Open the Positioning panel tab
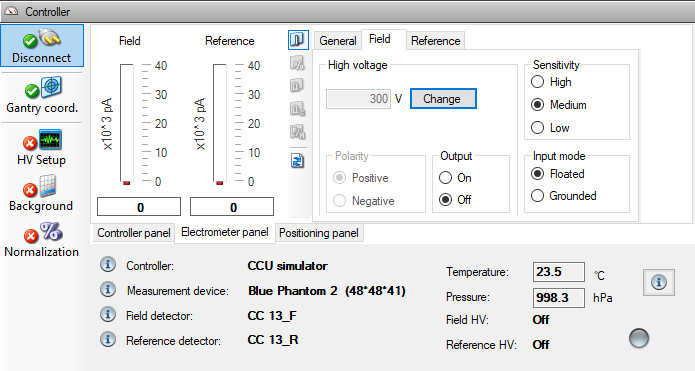Viewport: 695px width, 371px height. pos(319,233)
